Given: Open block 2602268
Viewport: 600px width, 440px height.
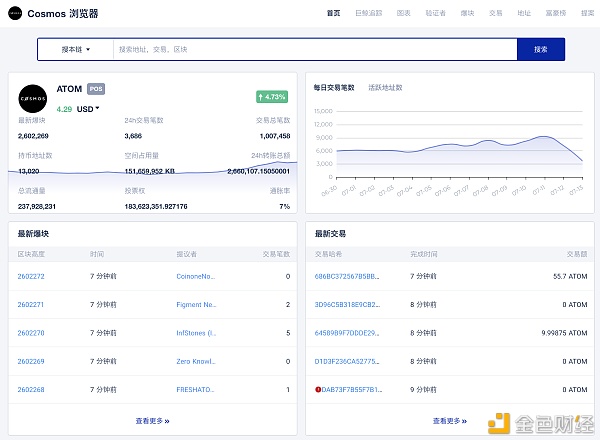Looking at the screenshot, I should click(x=31, y=389).
